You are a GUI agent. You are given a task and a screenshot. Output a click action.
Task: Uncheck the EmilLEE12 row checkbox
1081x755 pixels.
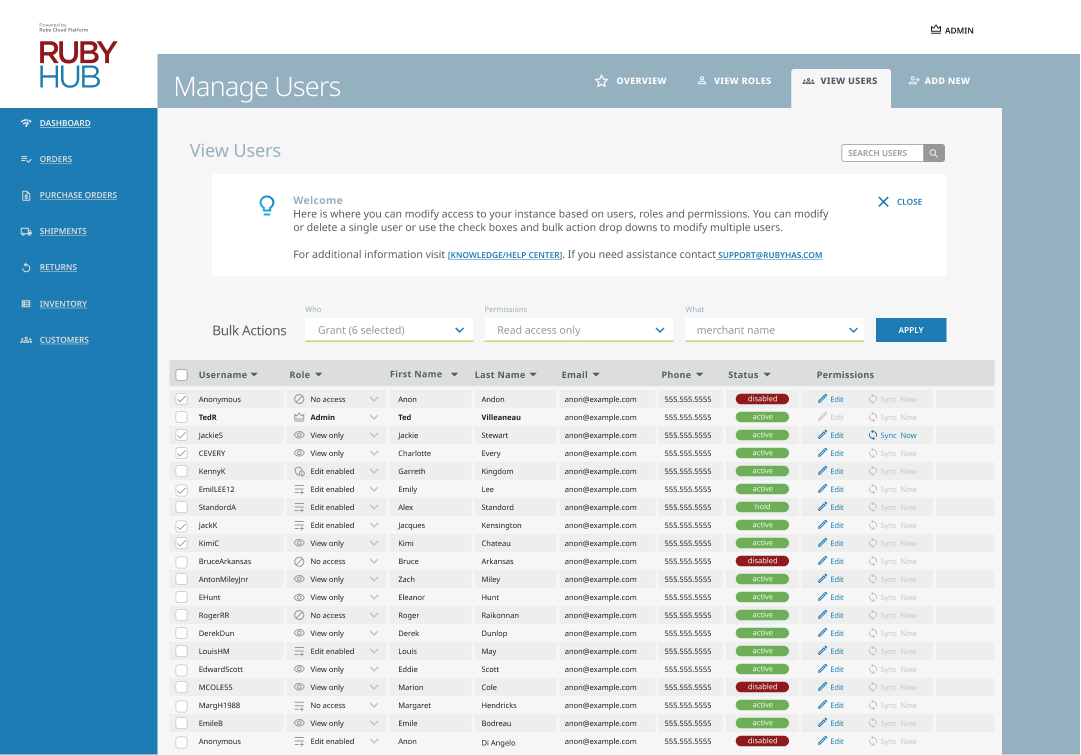pos(181,490)
